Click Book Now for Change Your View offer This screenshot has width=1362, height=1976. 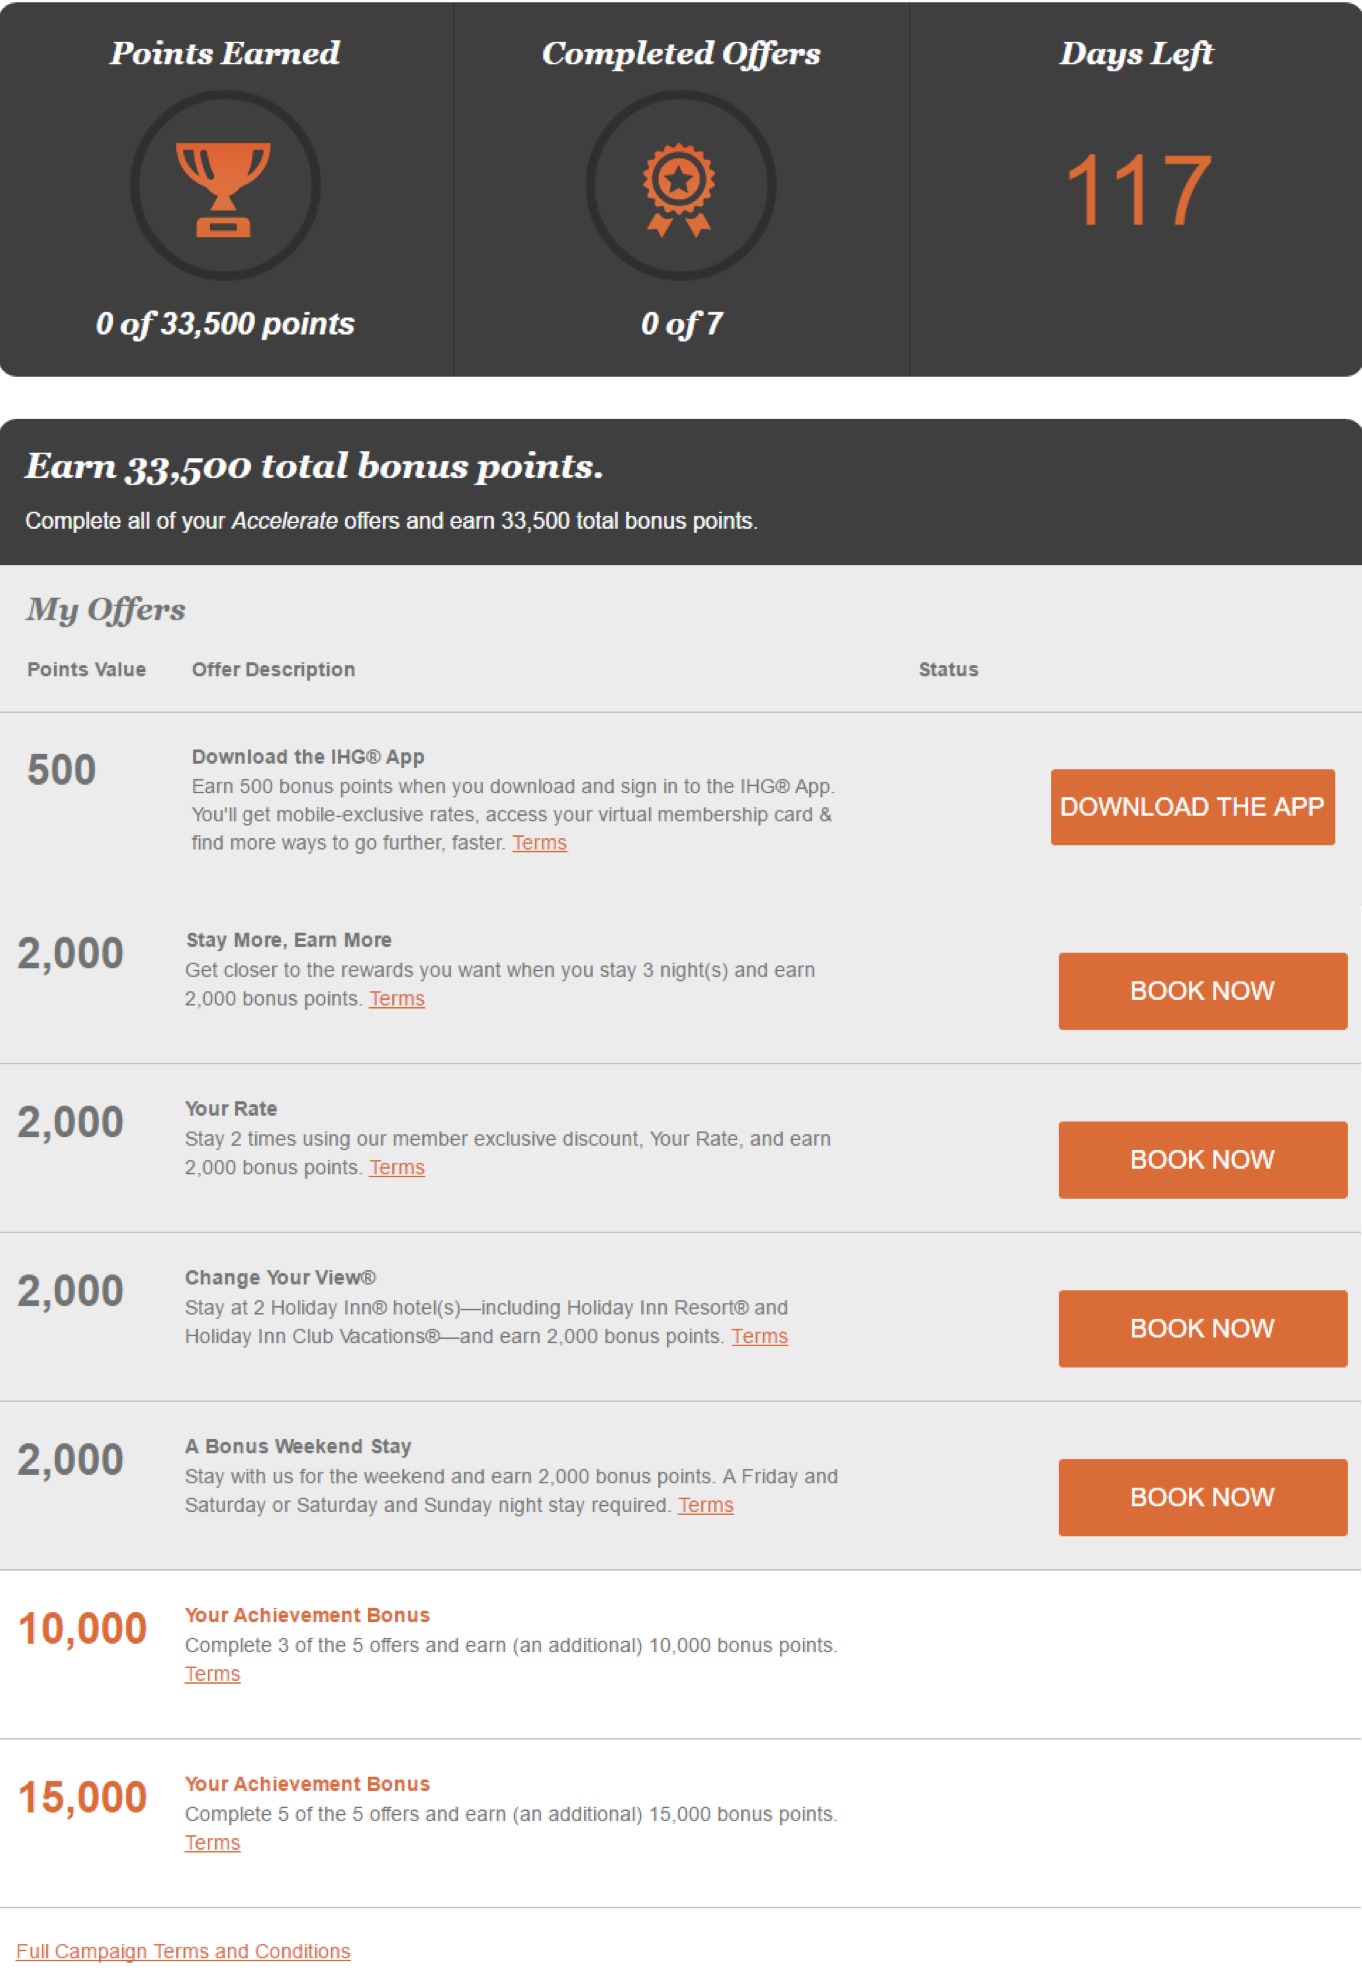[x=1202, y=1329]
